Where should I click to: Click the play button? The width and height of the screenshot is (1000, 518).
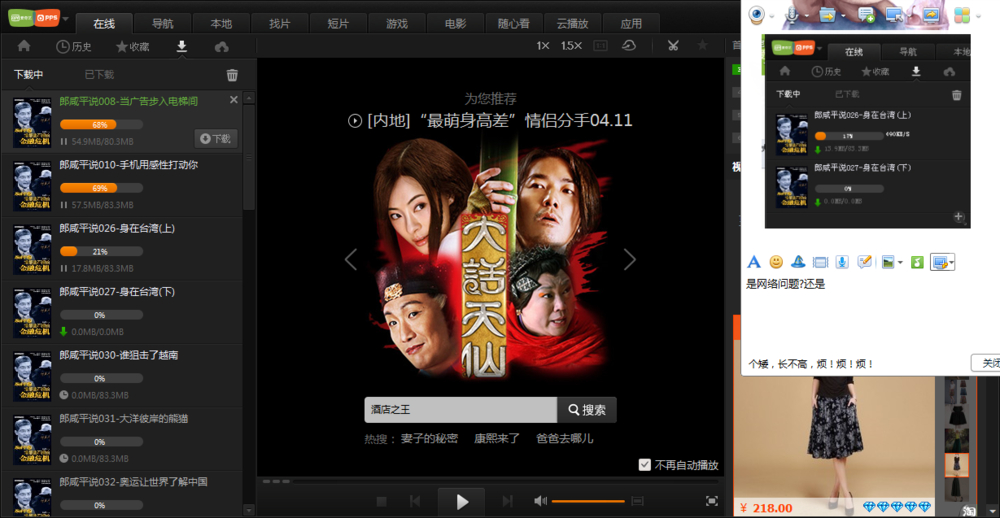(462, 502)
